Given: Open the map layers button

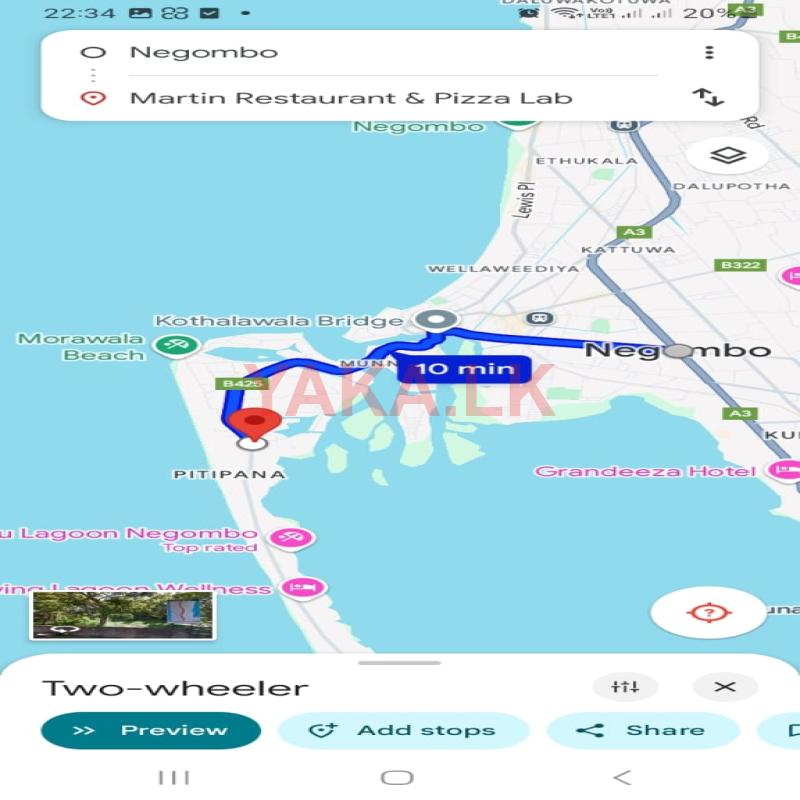Looking at the screenshot, I should tap(727, 155).
